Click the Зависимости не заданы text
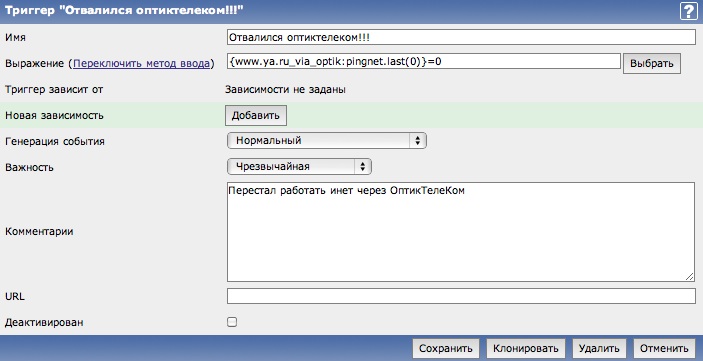 click(285, 90)
